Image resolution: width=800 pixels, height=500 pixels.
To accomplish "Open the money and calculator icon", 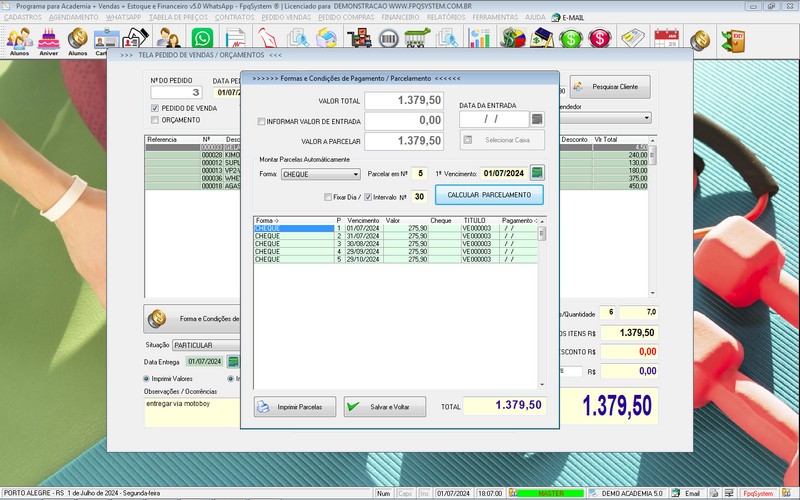I will point(542,38).
